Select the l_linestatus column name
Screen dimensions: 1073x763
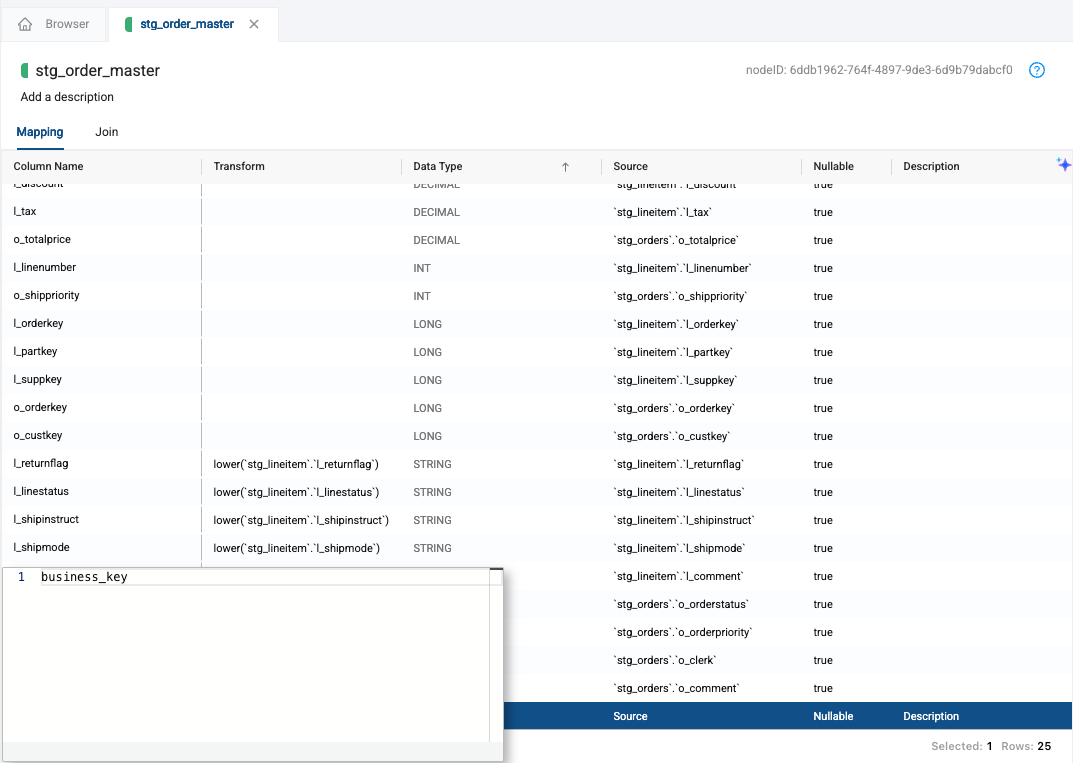pyautogui.click(x=41, y=492)
